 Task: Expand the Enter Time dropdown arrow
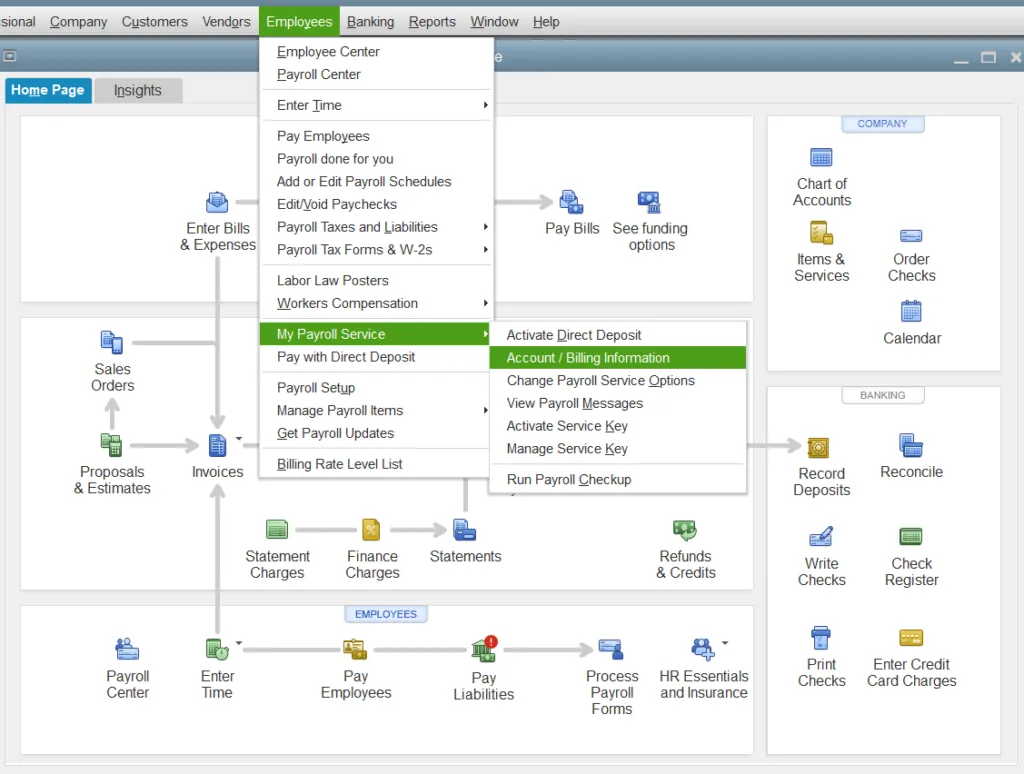[239, 643]
